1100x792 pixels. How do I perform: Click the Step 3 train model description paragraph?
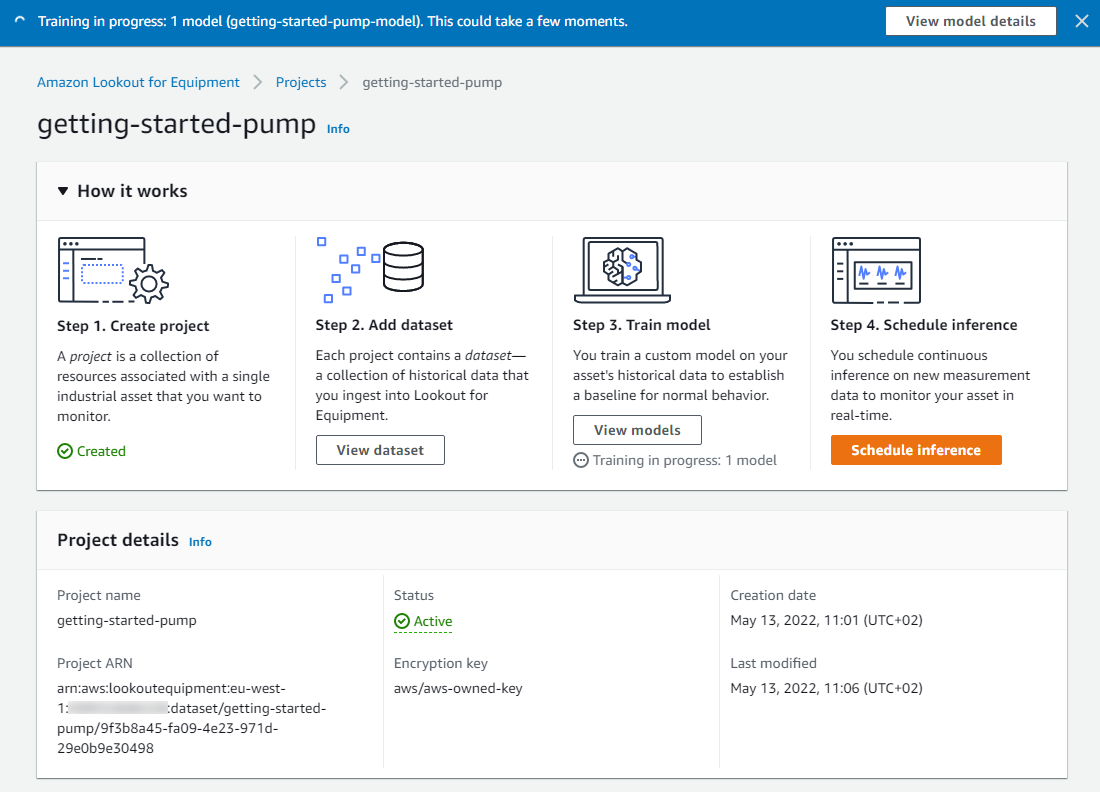coord(680,375)
